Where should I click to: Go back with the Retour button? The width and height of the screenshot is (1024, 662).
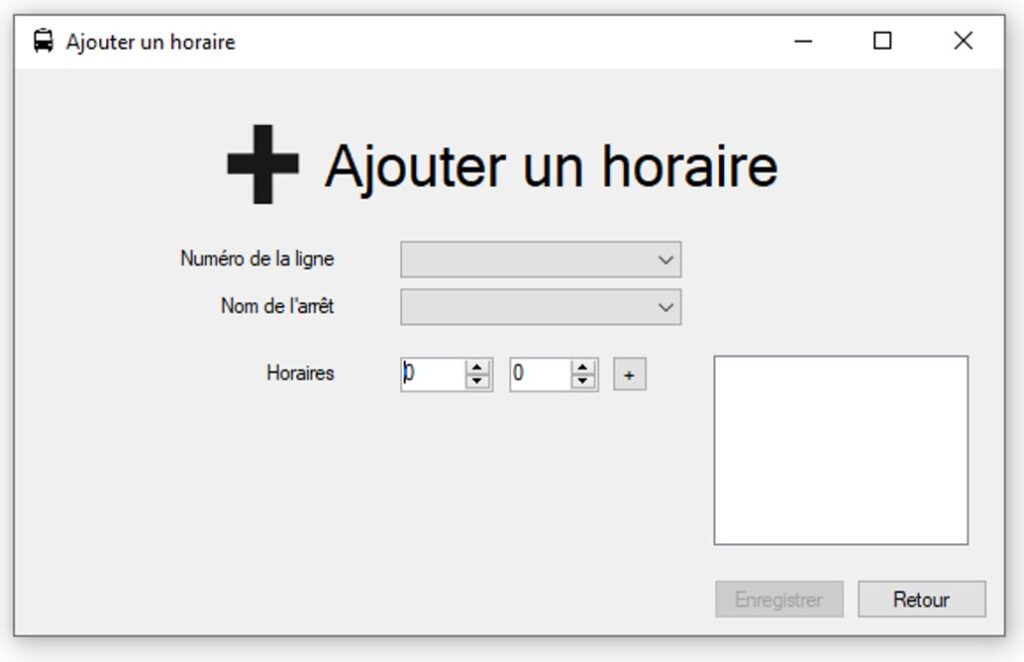tap(921, 599)
